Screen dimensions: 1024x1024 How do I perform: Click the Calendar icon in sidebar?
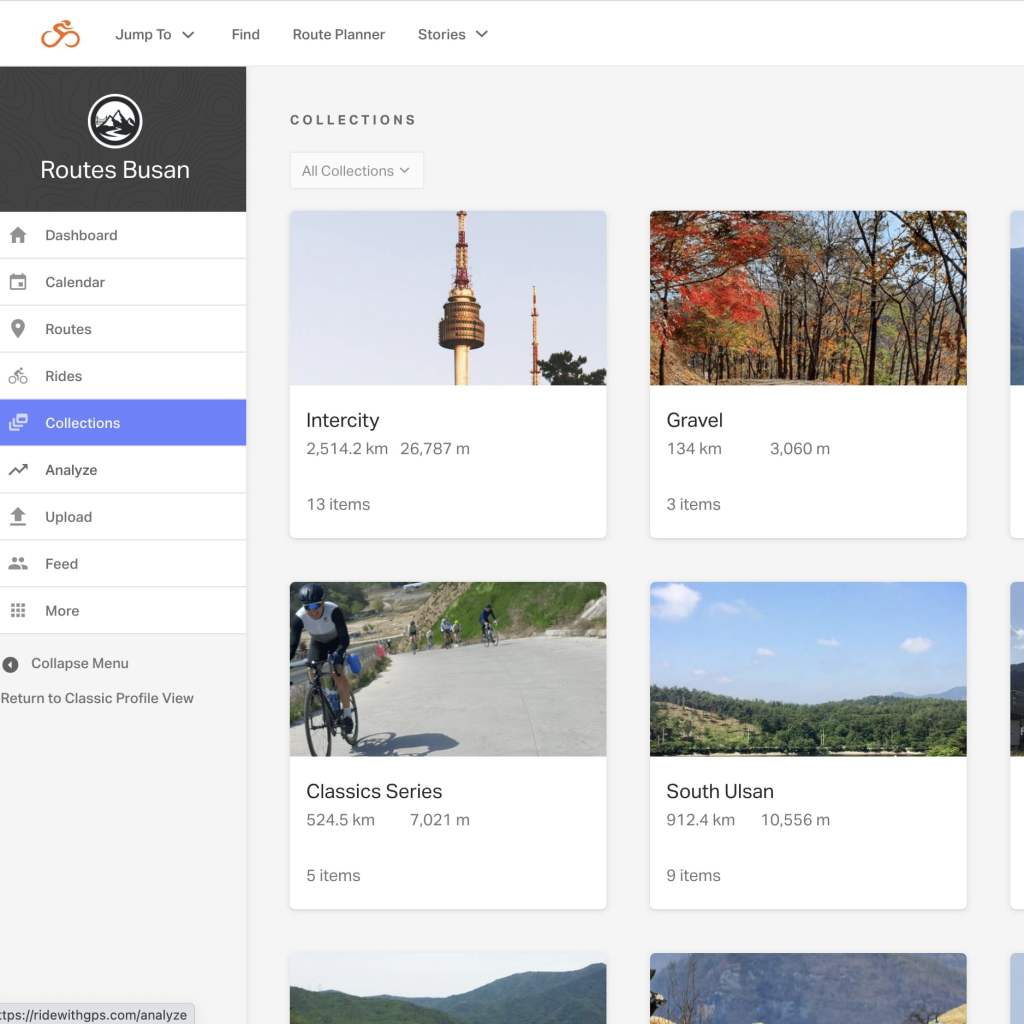(18, 282)
